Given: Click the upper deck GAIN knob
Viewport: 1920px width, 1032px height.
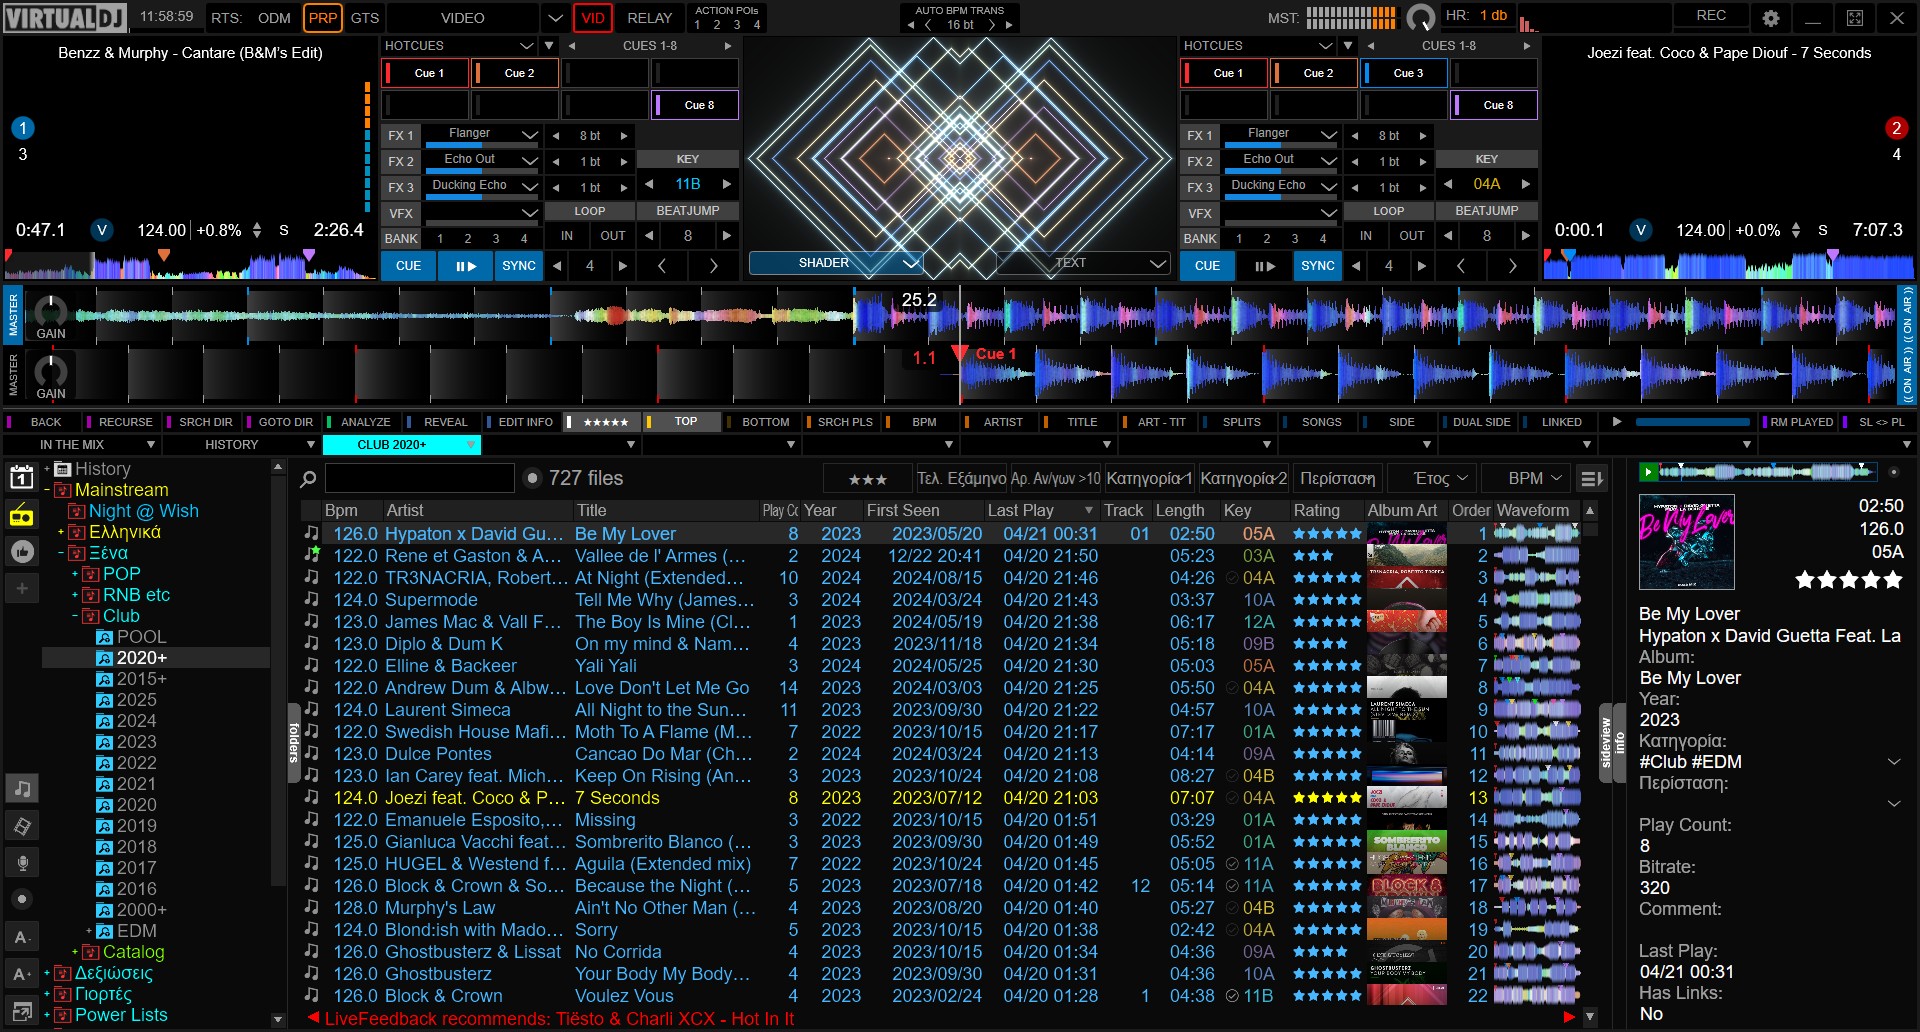Looking at the screenshot, I should [x=51, y=311].
